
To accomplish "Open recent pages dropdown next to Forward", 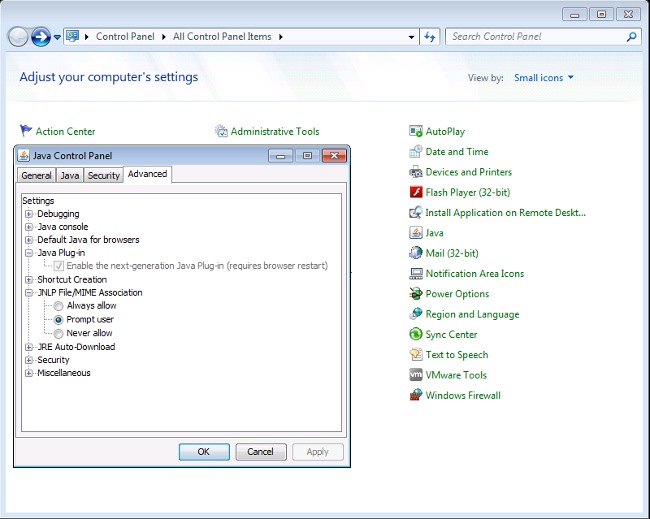I will tap(57, 37).
